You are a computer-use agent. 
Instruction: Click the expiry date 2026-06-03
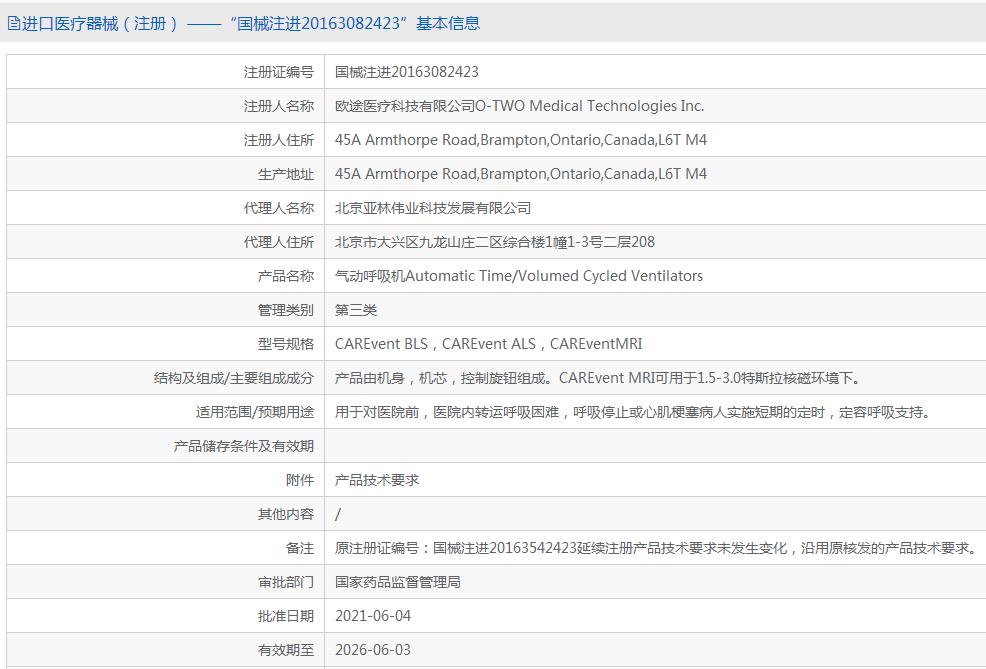(x=372, y=650)
